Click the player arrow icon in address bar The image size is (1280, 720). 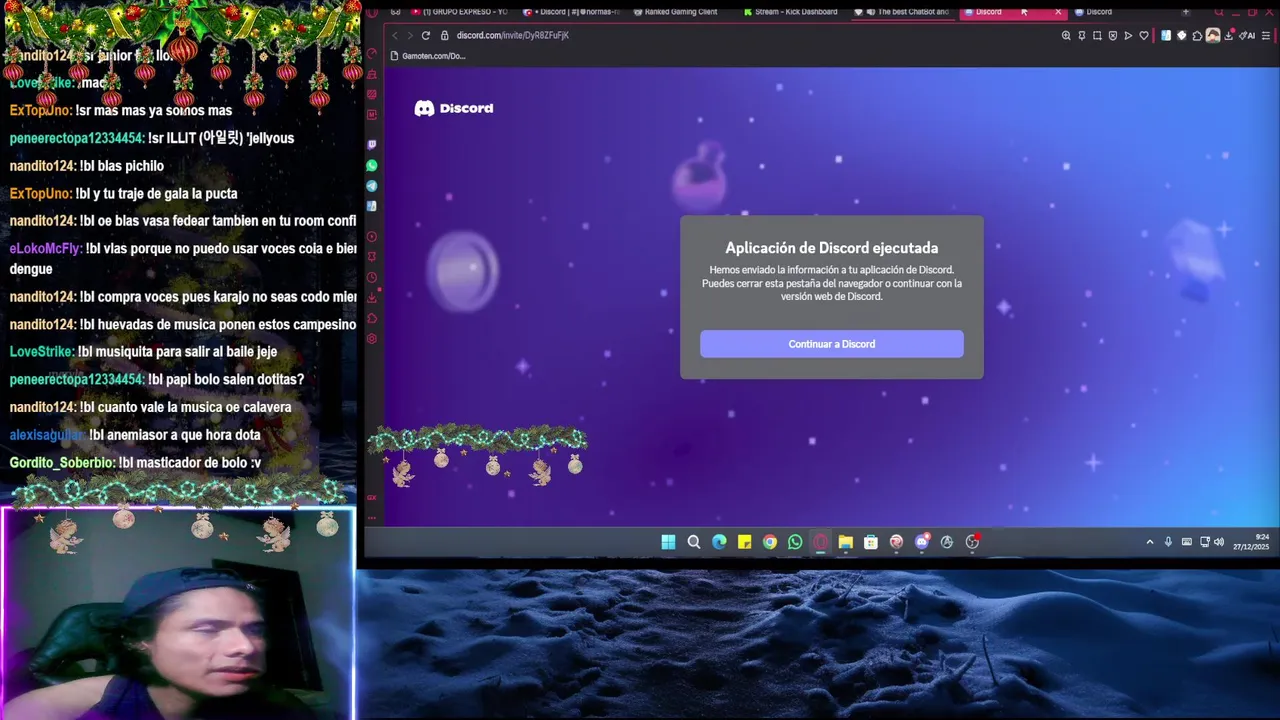1128,36
